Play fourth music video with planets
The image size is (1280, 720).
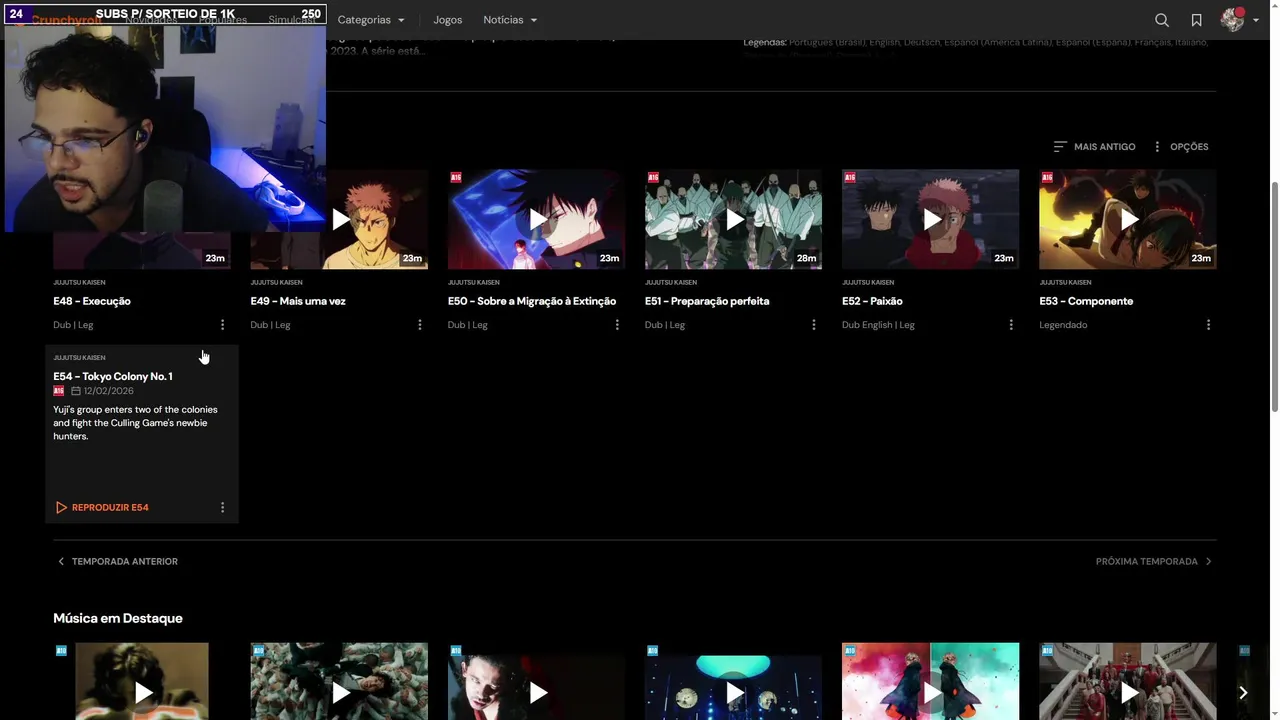(733, 692)
